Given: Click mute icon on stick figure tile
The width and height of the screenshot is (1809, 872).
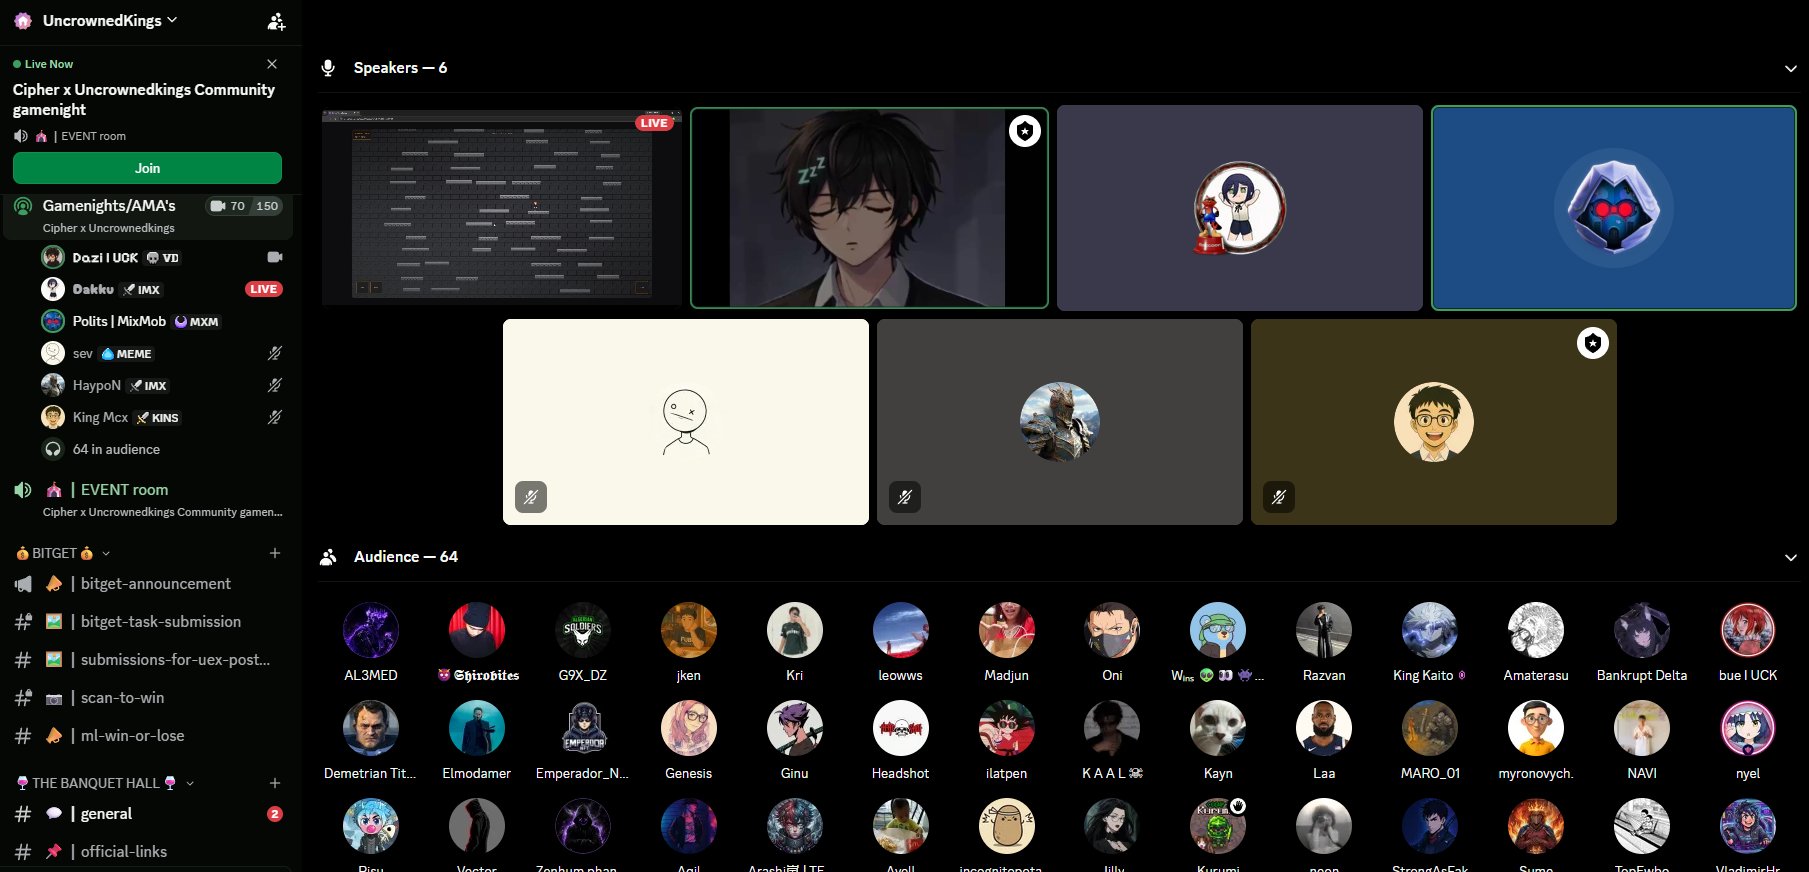Looking at the screenshot, I should pyautogui.click(x=531, y=497).
